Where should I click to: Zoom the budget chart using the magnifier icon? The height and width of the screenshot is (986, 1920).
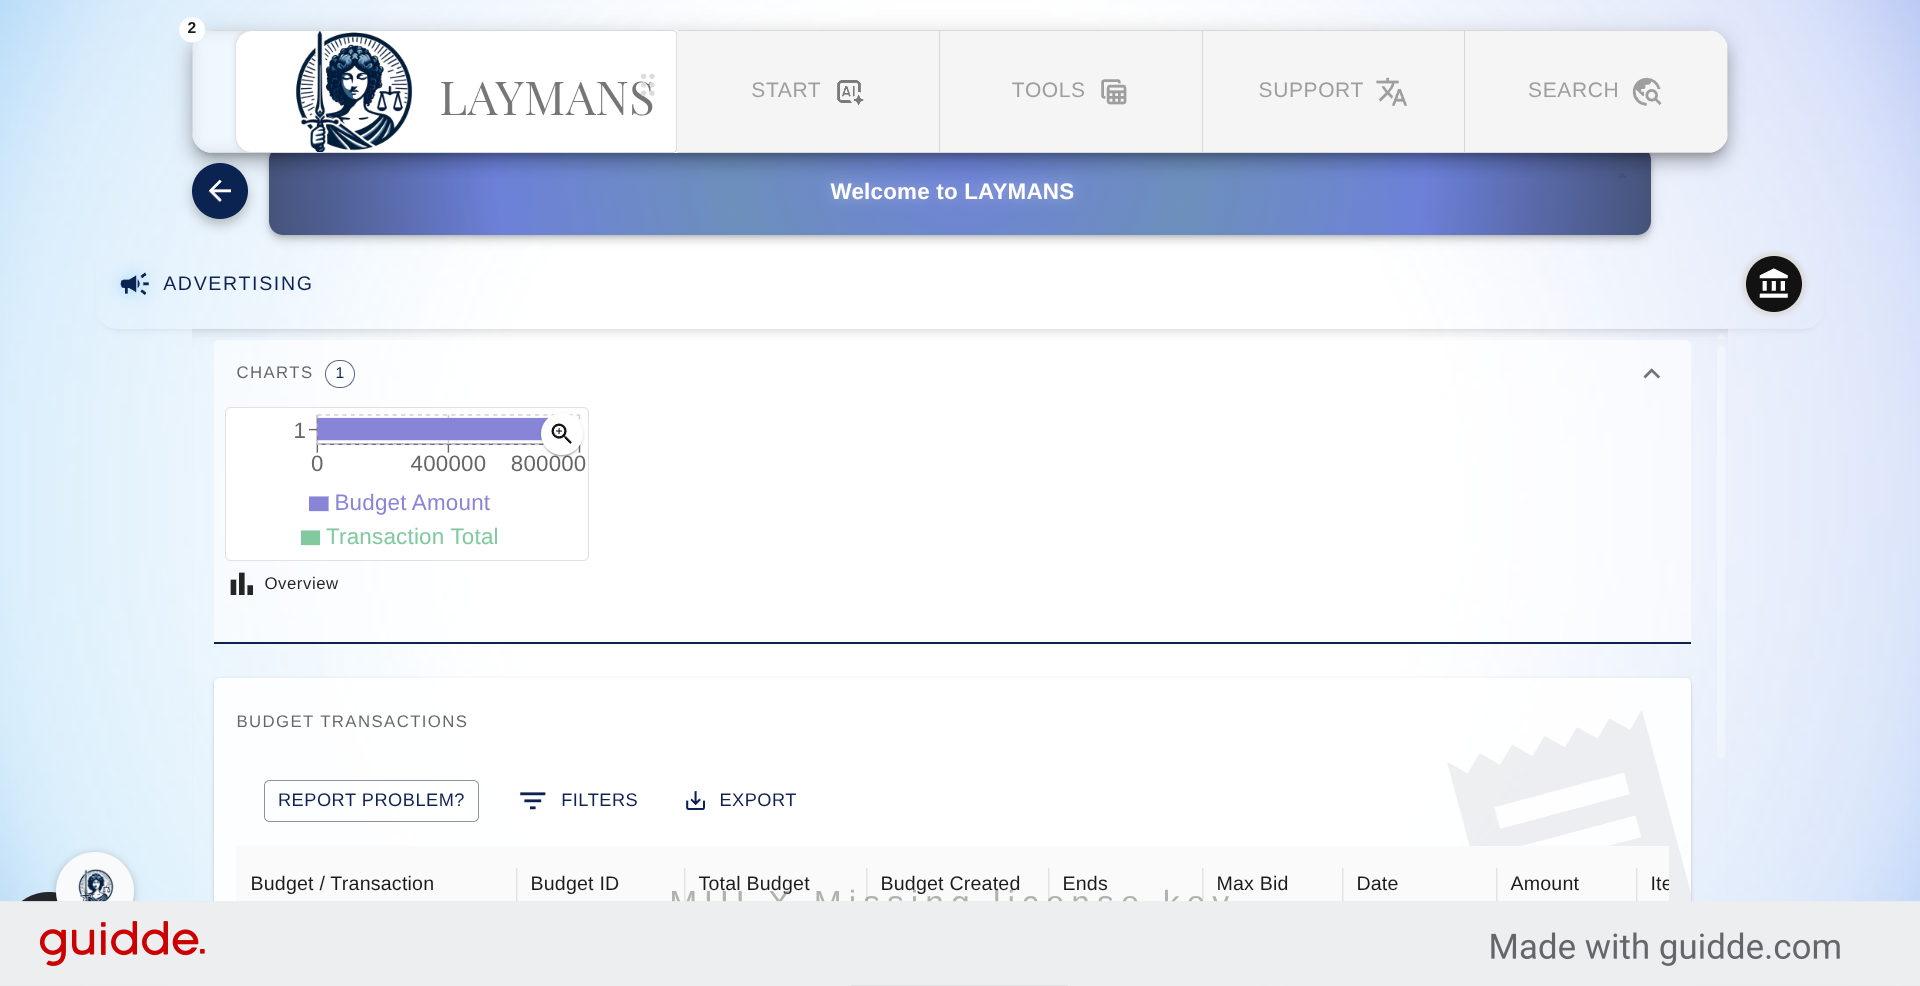[561, 434]
